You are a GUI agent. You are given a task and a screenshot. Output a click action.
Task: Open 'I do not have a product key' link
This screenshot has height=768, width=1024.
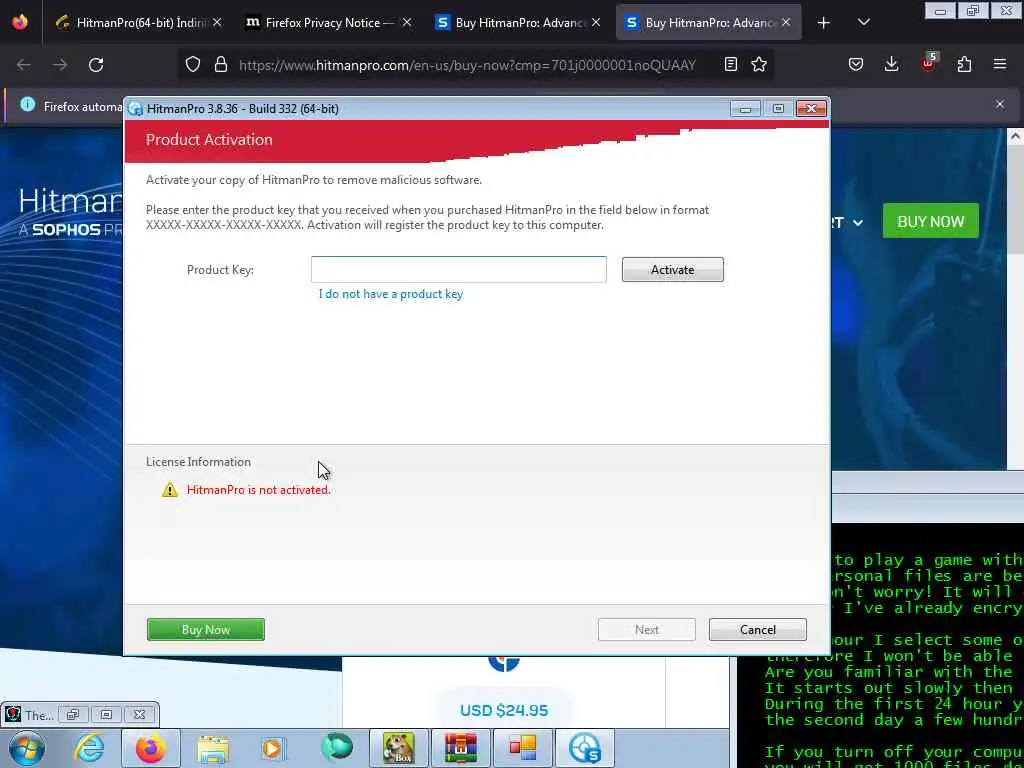coord(391,294)
